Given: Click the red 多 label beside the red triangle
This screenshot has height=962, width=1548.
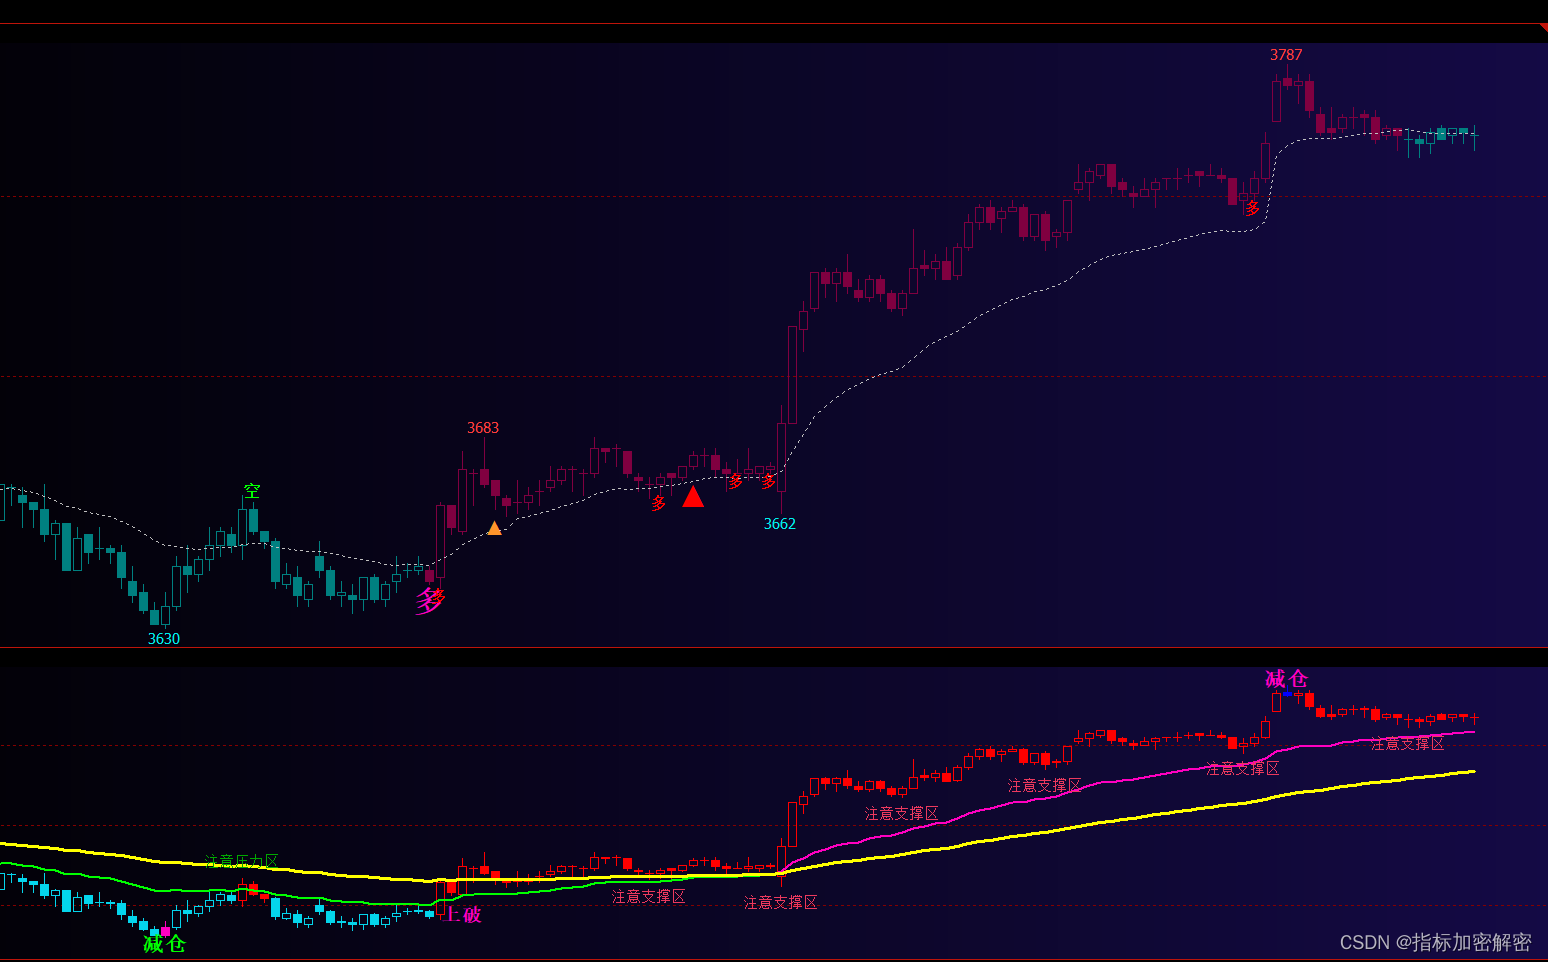Looking at the screenshot, I should pos(658,503).
